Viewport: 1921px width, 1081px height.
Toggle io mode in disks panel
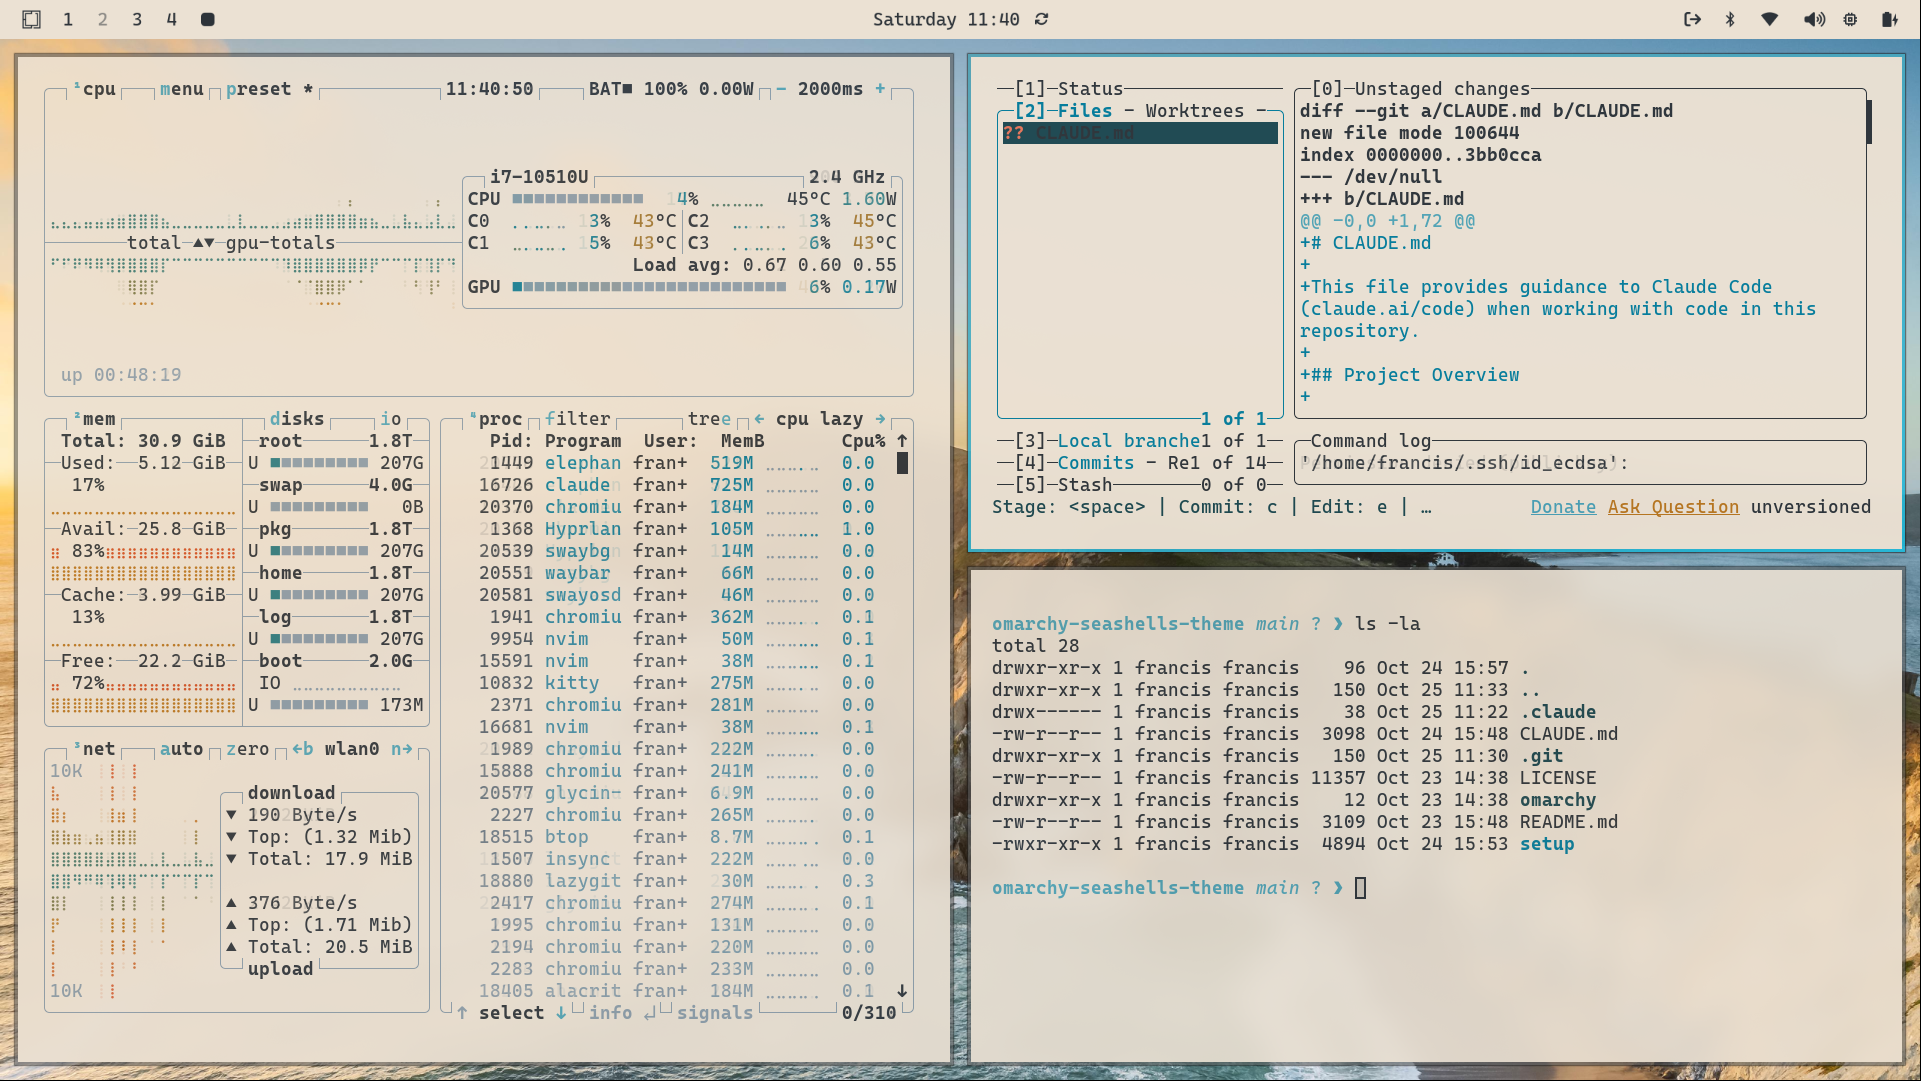(391, 419)
